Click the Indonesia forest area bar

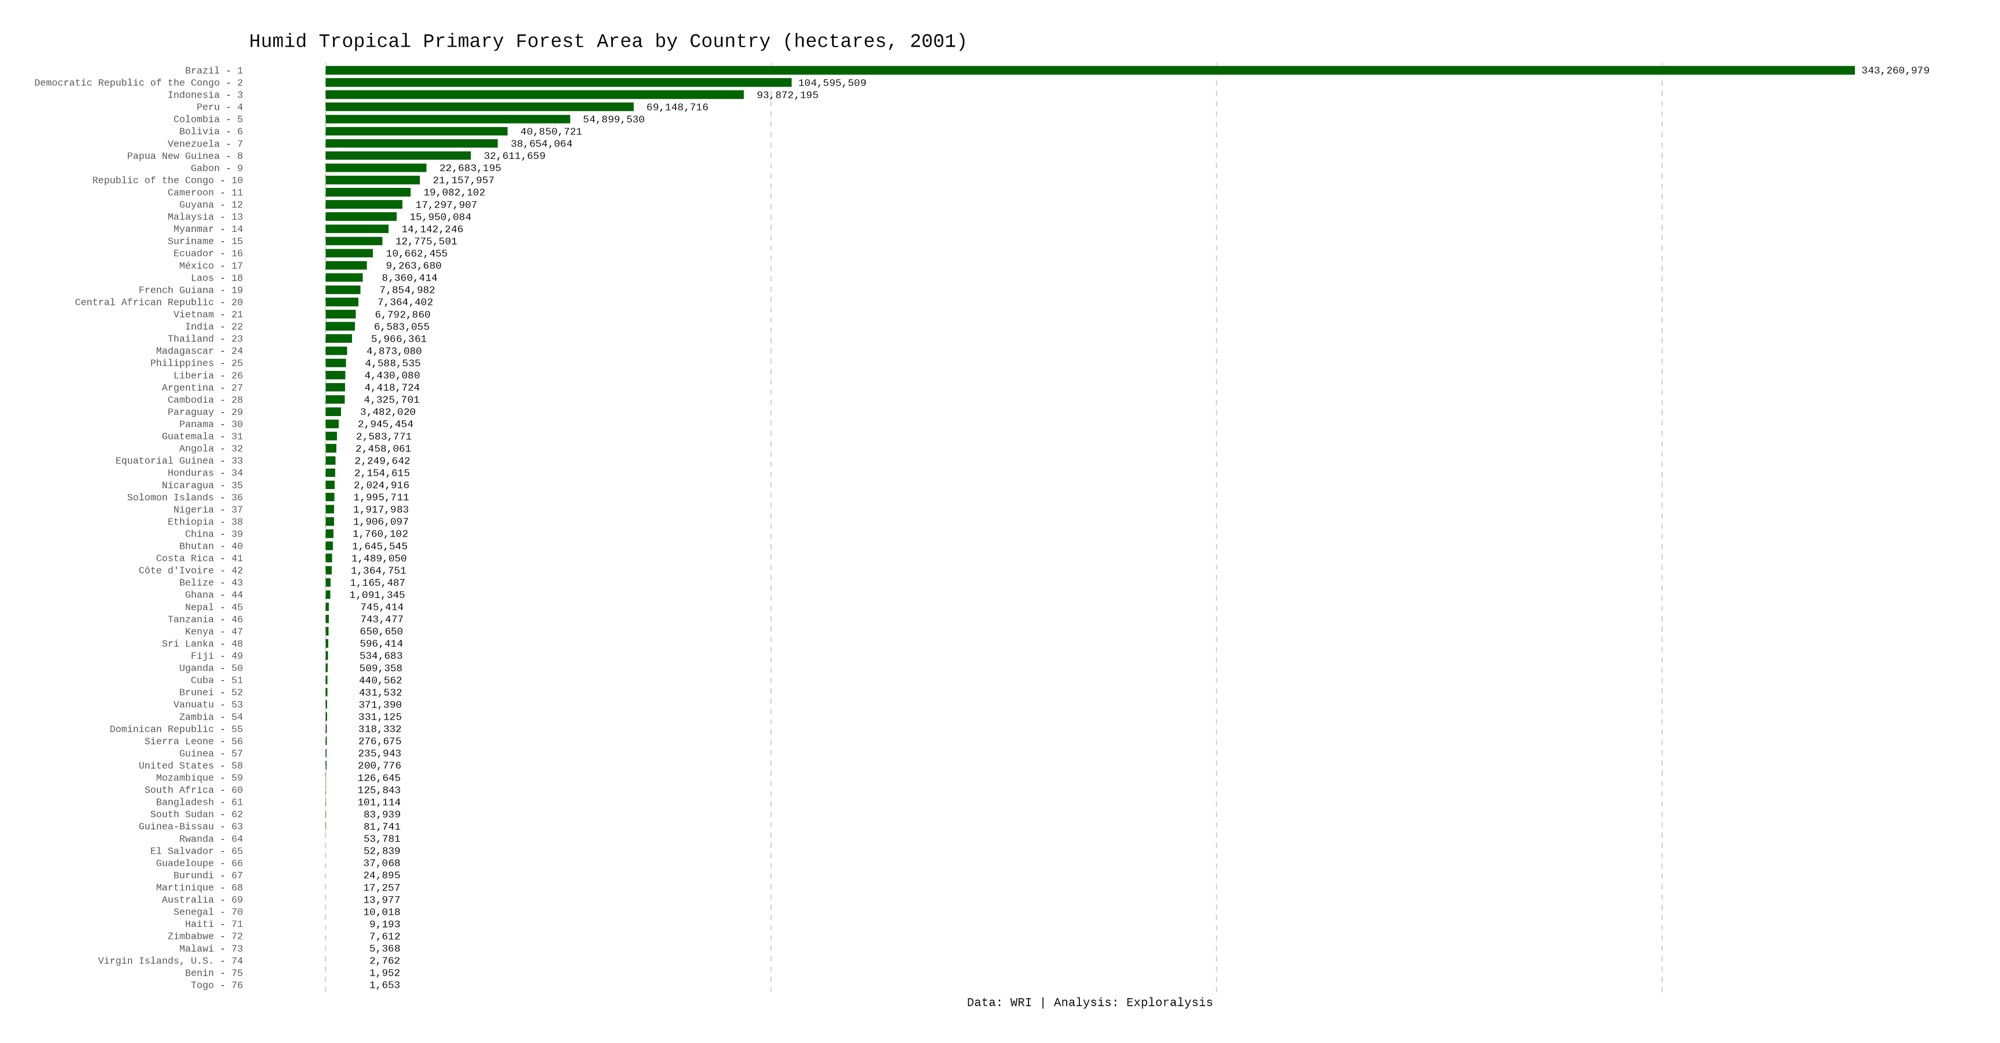pos(534,95)
